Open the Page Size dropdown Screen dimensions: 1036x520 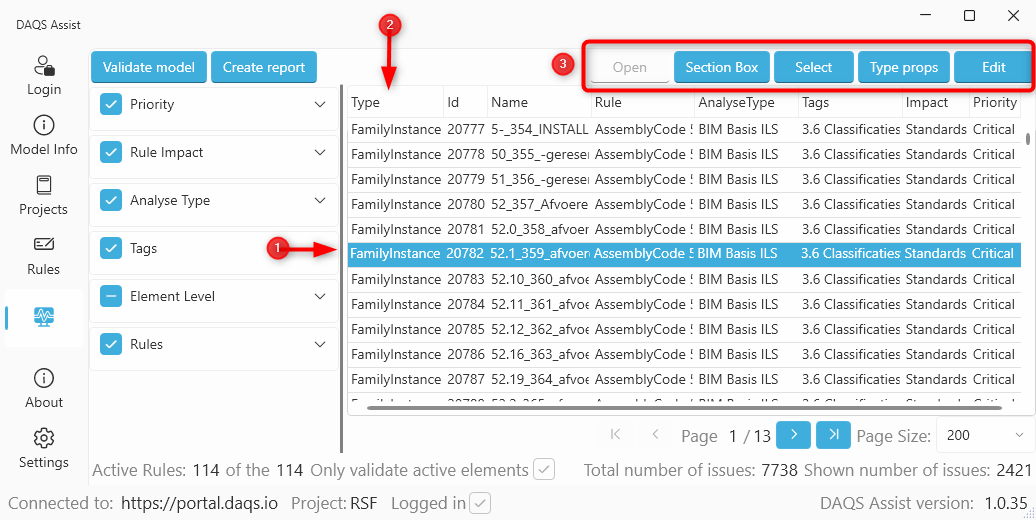click(984, 435)
